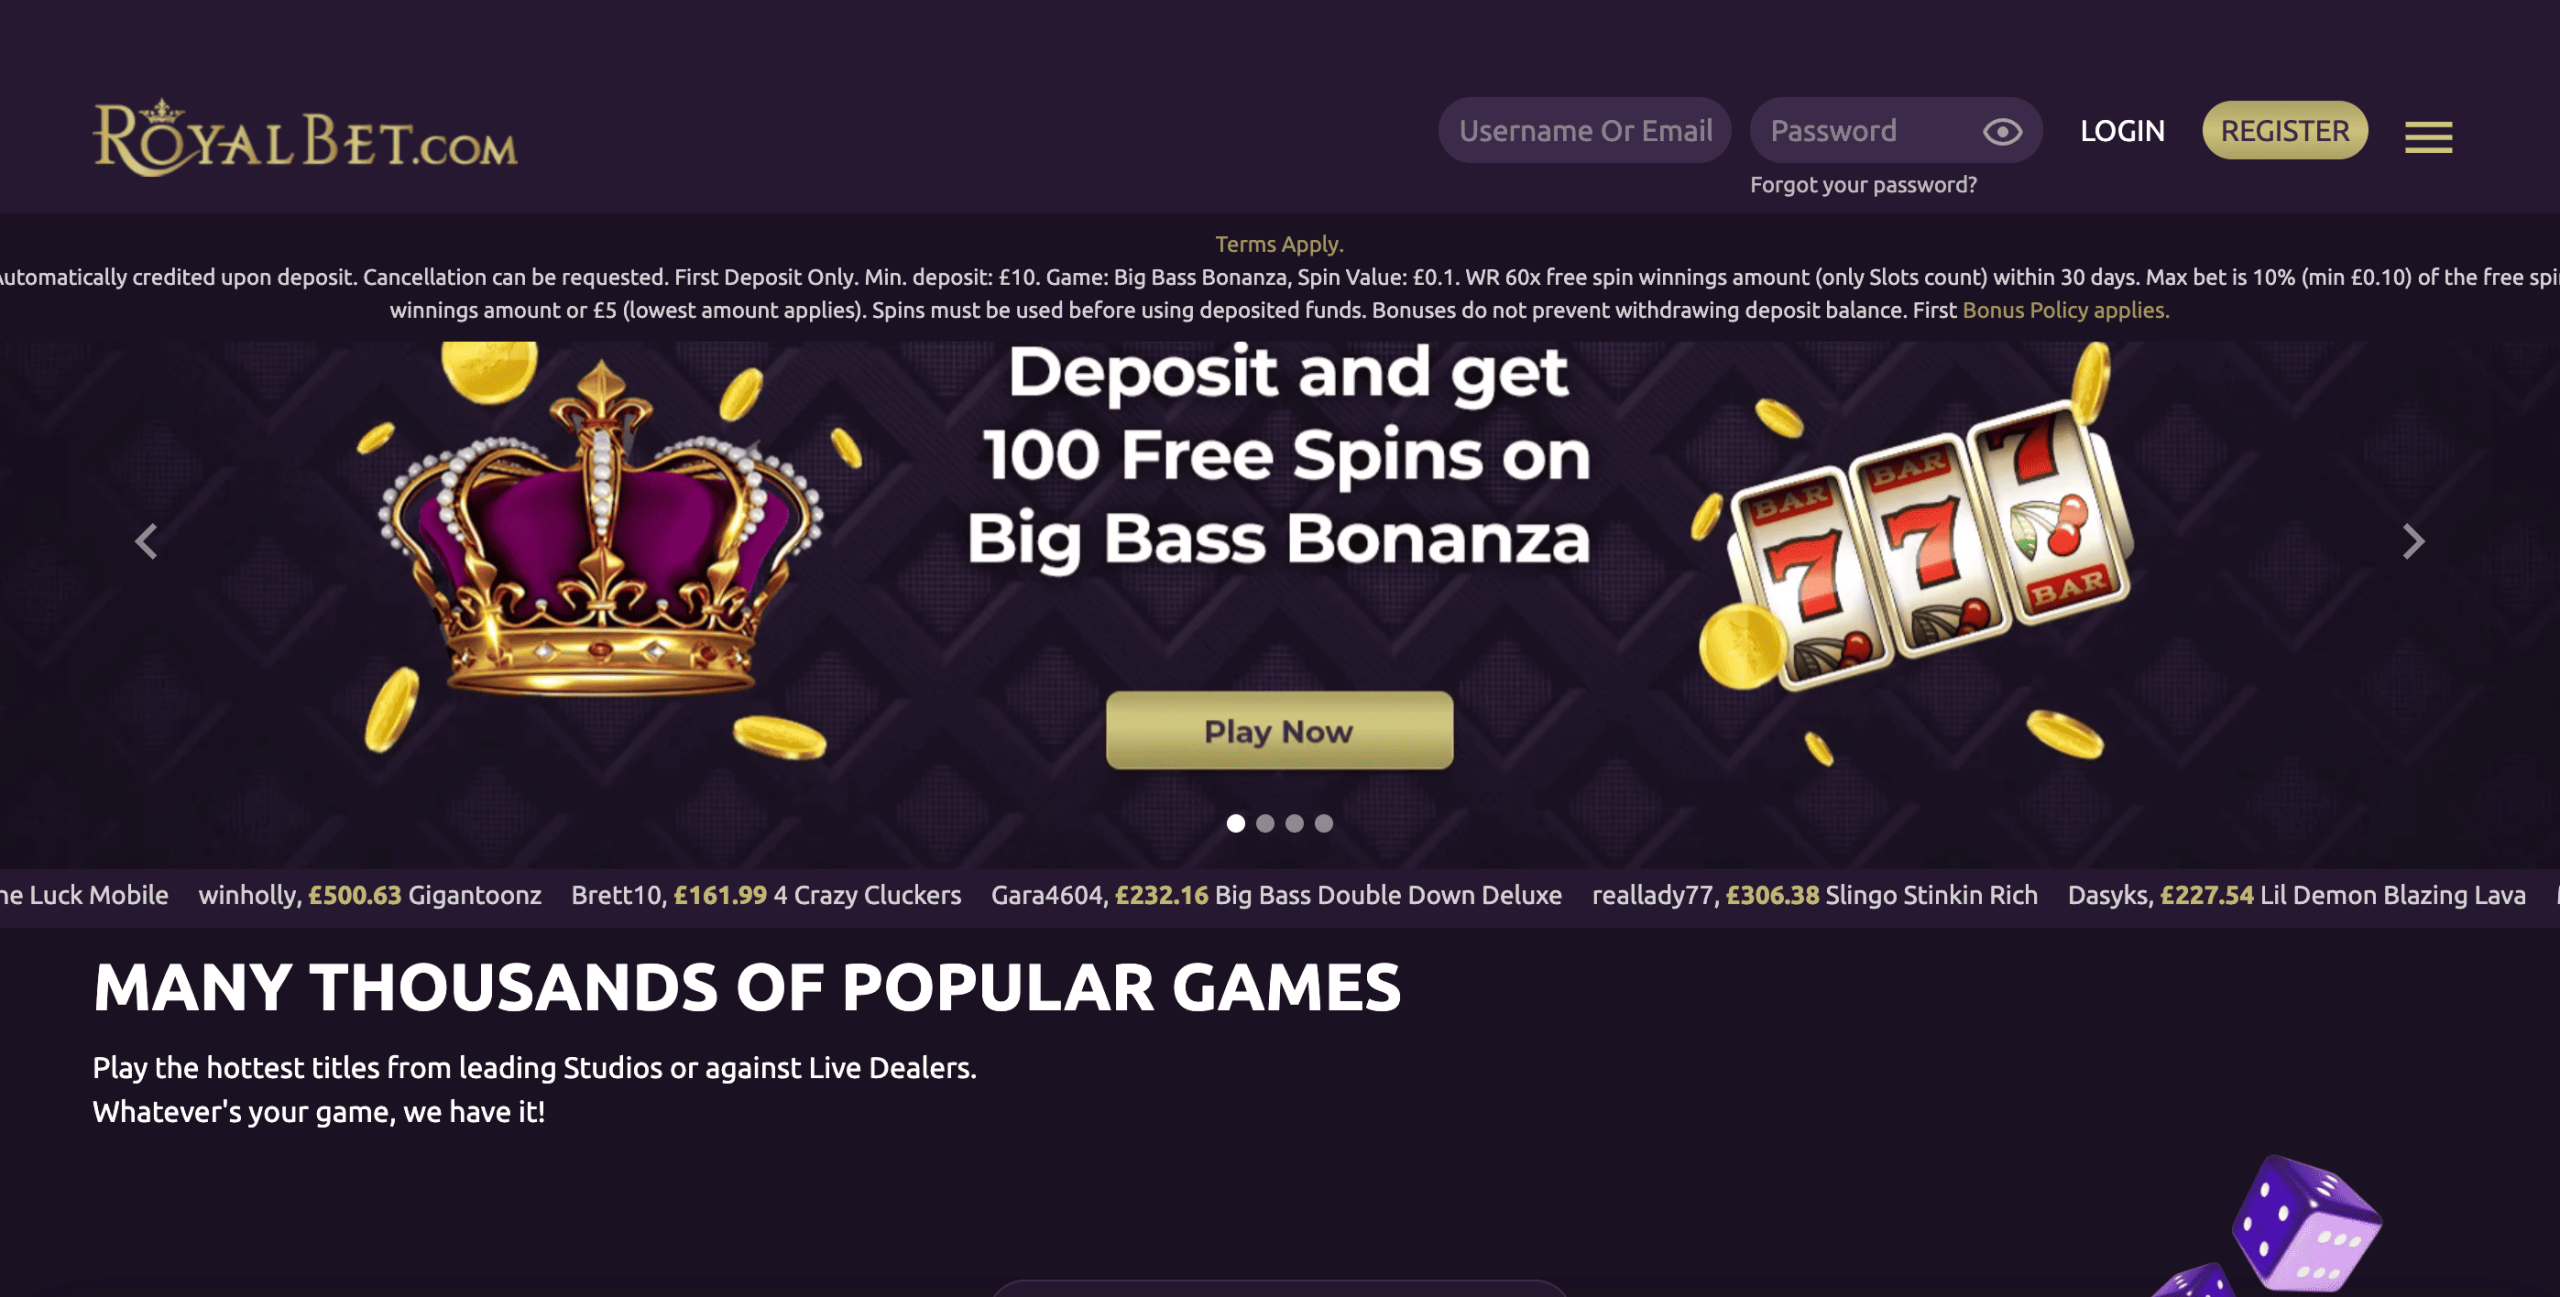Select the second carousel dot
The image size is (2560, 1297).
coord(1265,823)
